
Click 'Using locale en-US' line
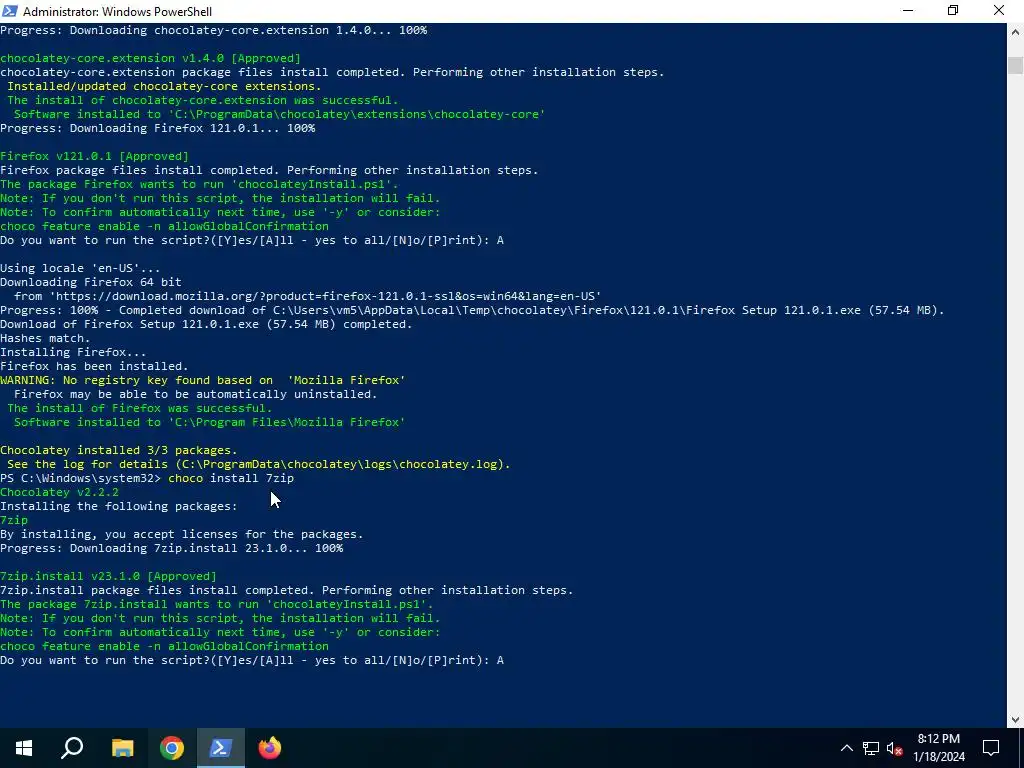pyautogui.click(x=80, y=268)
